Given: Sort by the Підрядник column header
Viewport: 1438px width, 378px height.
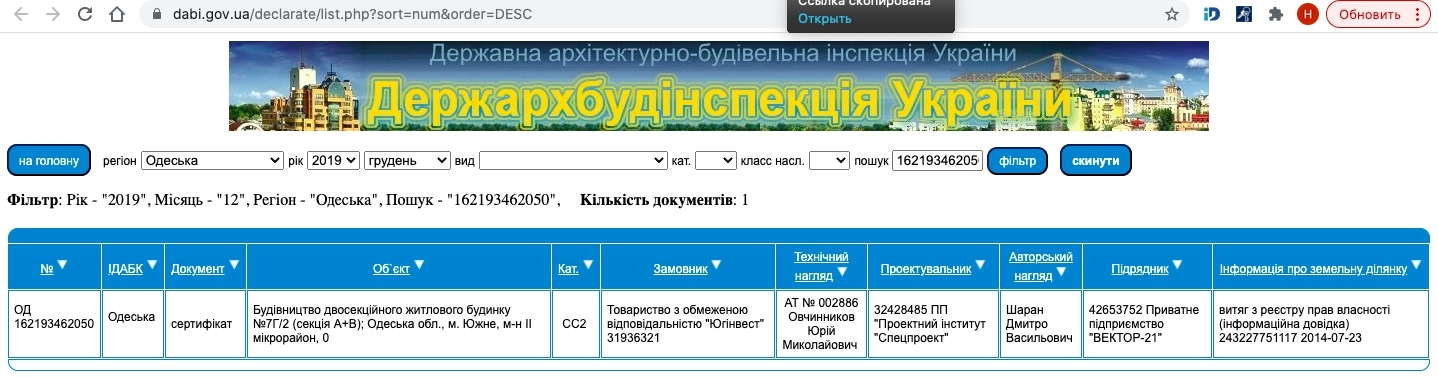Looking at the screenshot, I should coord(1139,269).
